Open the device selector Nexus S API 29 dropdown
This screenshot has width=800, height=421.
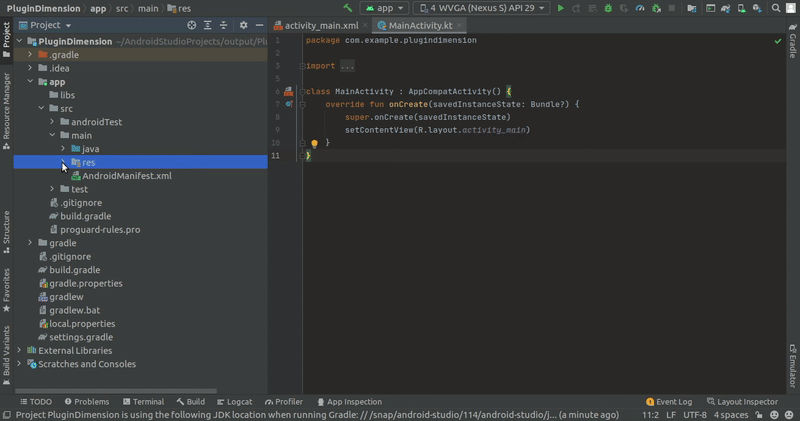coord(482,8)
